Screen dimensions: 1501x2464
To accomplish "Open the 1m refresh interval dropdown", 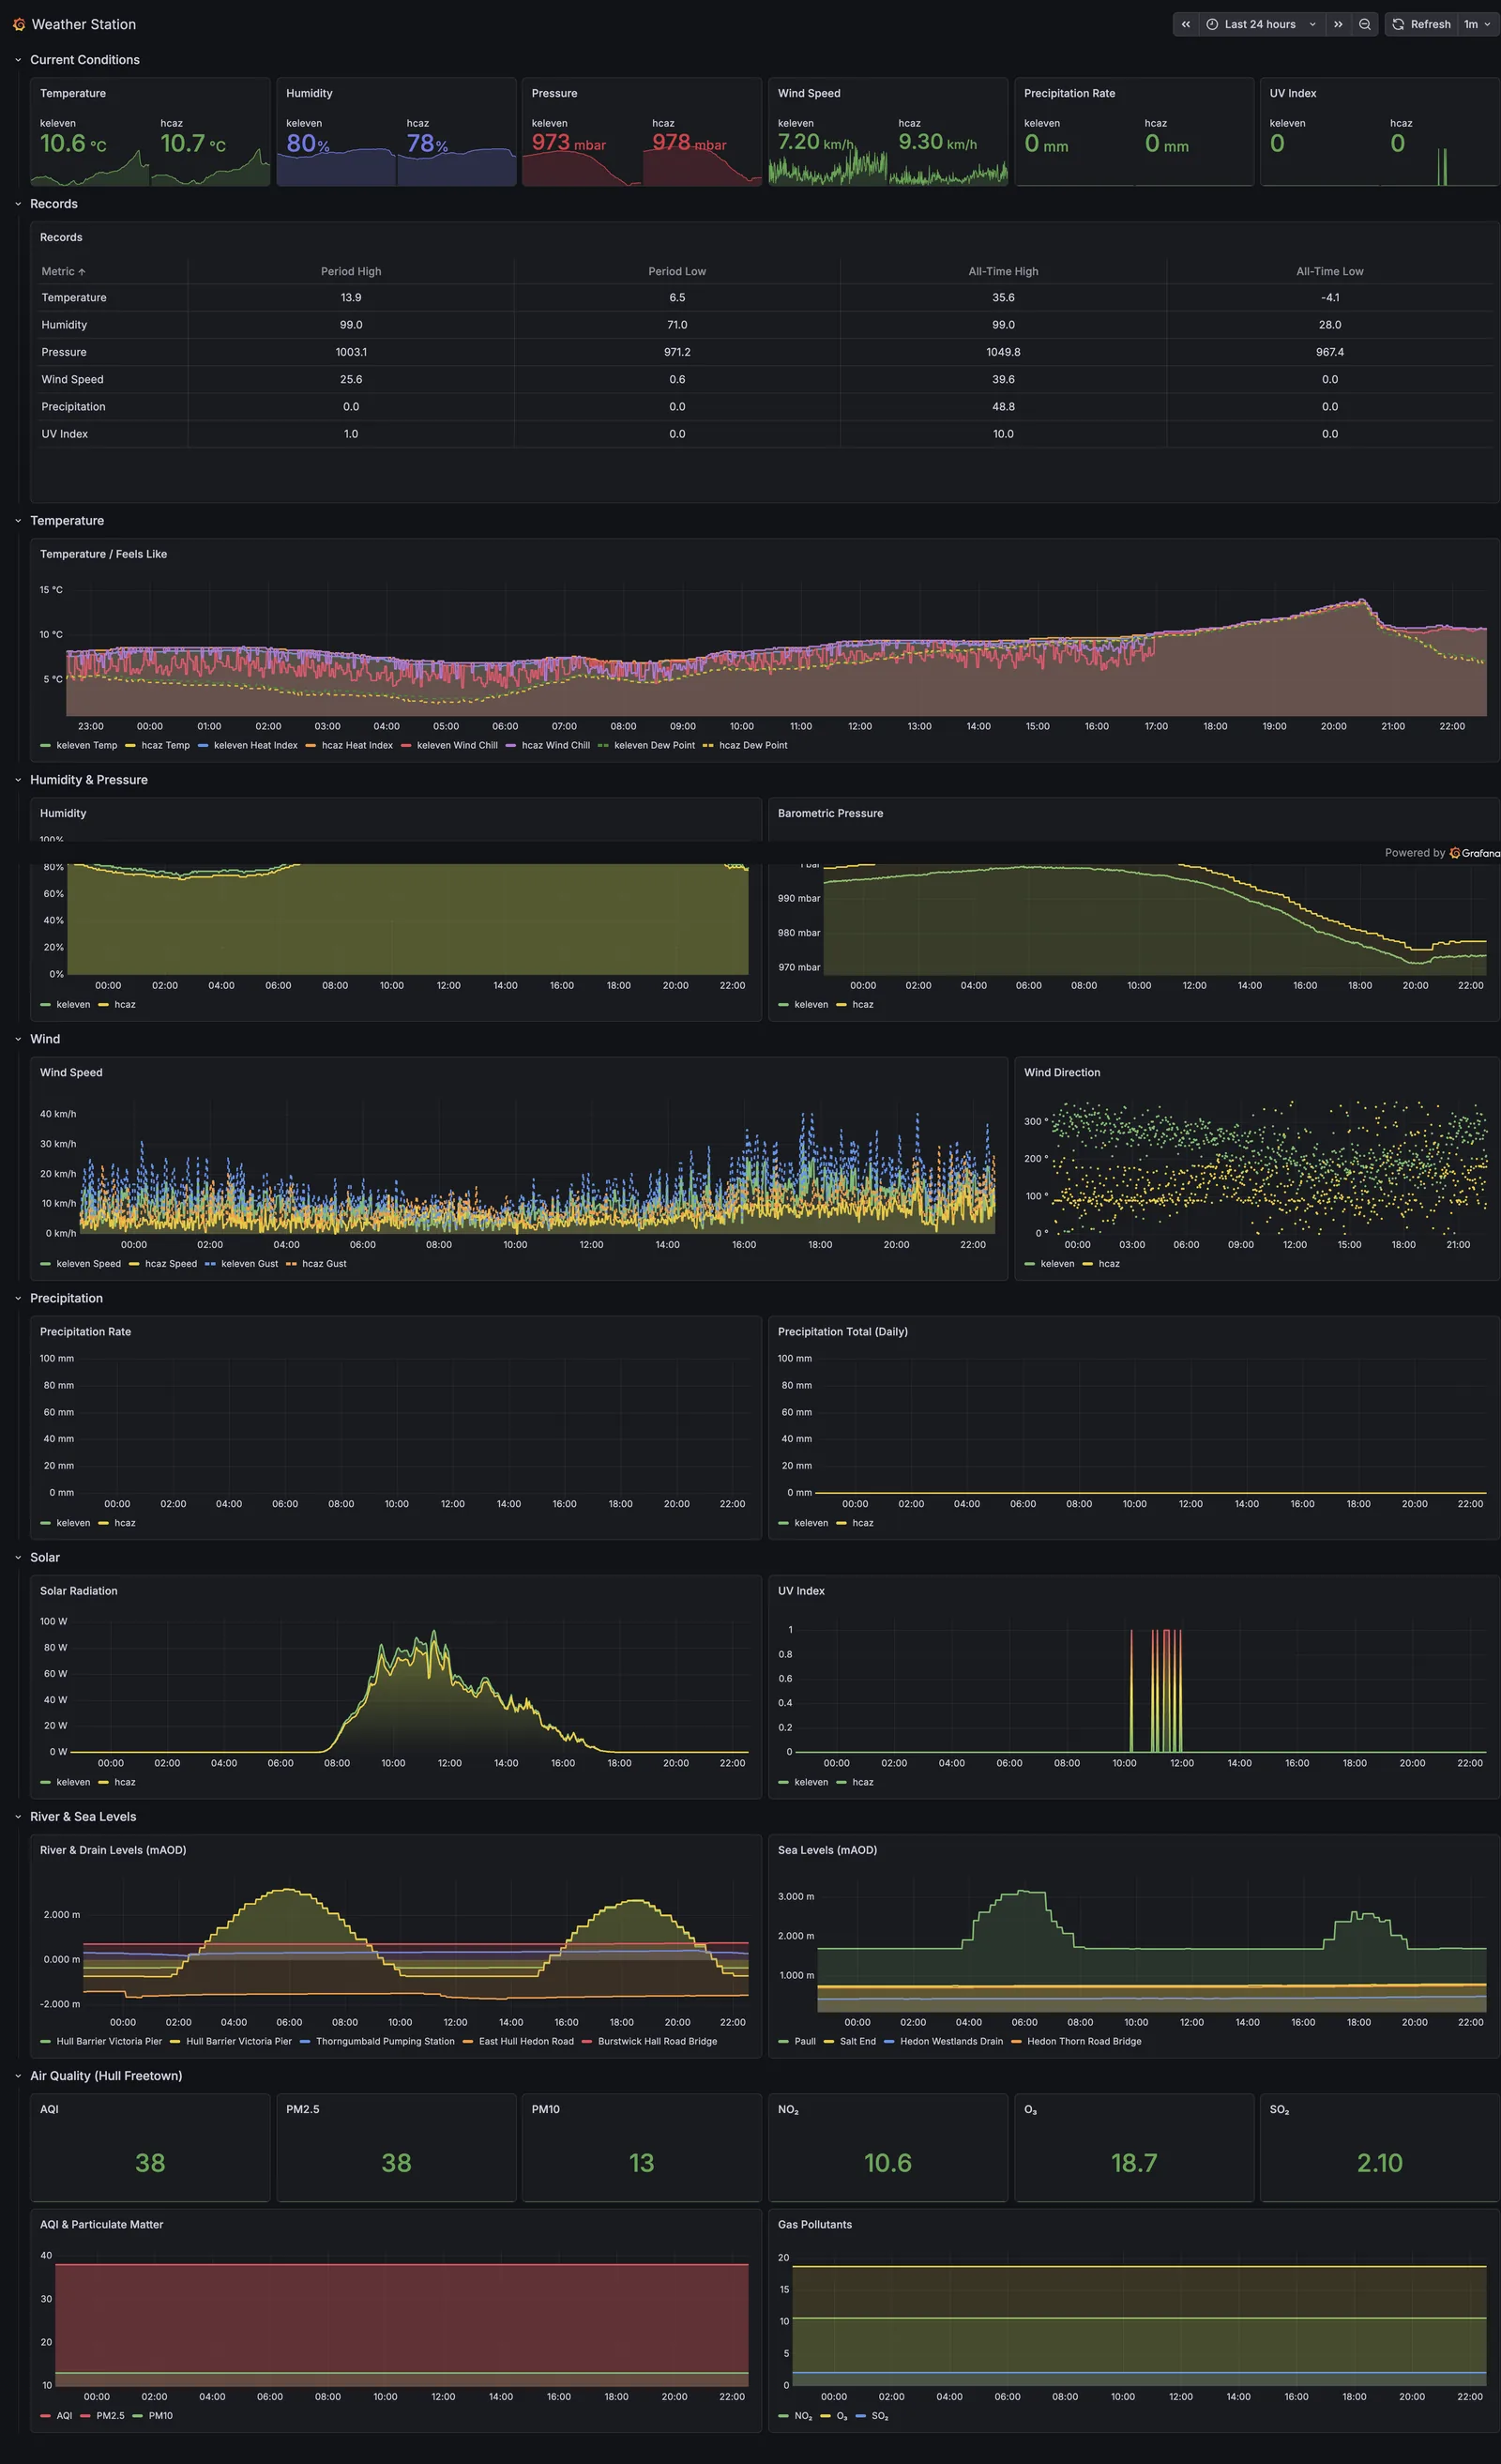I will [x=1477, y=24].
